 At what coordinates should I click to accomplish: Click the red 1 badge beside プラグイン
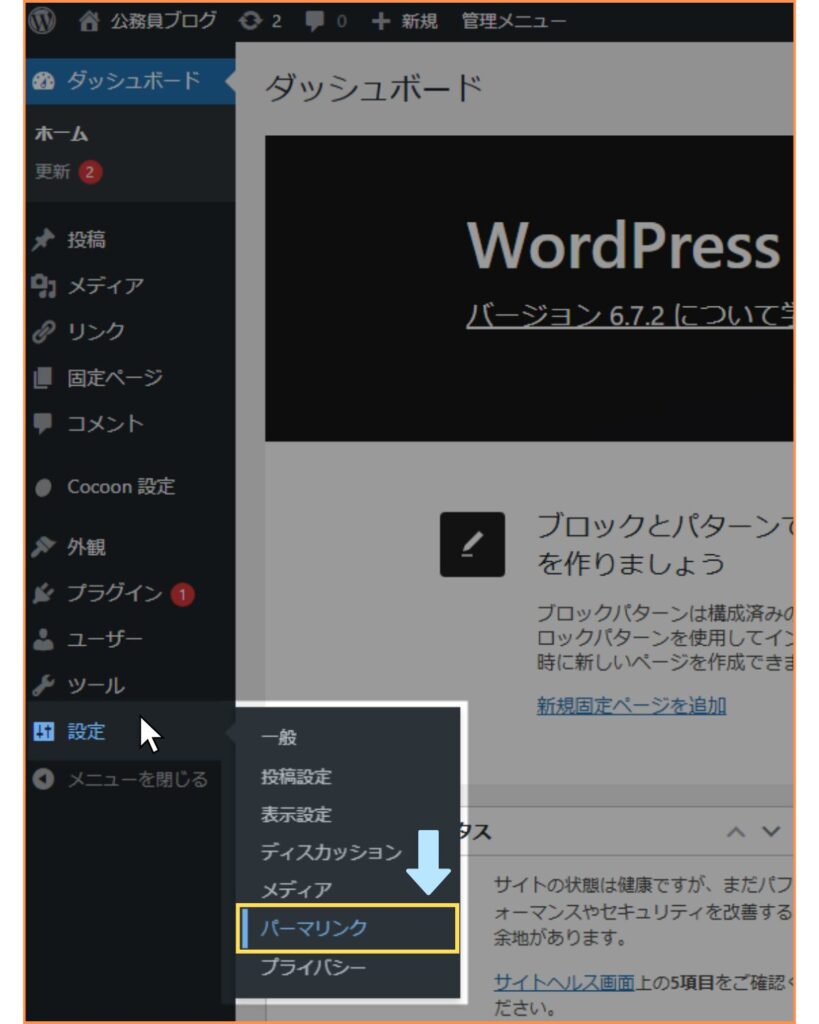tap(183, 594)
